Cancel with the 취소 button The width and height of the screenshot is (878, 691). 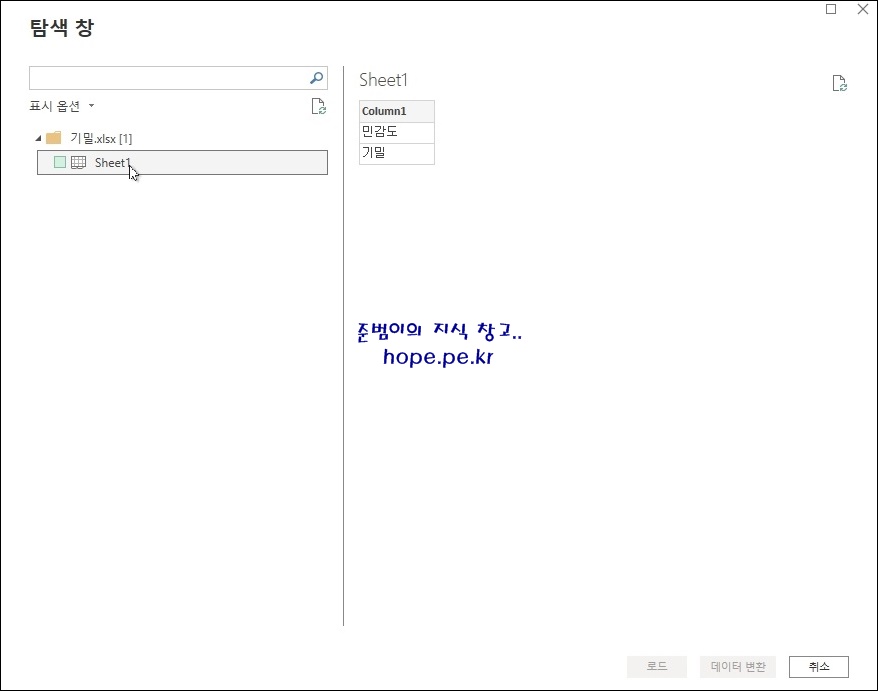pyautogui.click(x=819, y=666)
